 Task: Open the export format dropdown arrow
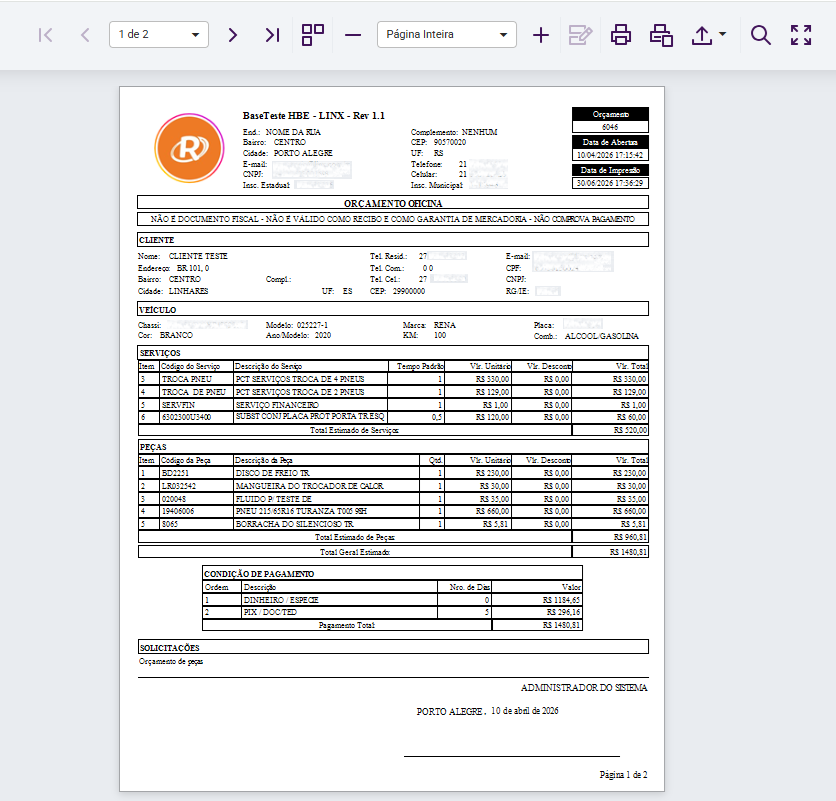722,34
